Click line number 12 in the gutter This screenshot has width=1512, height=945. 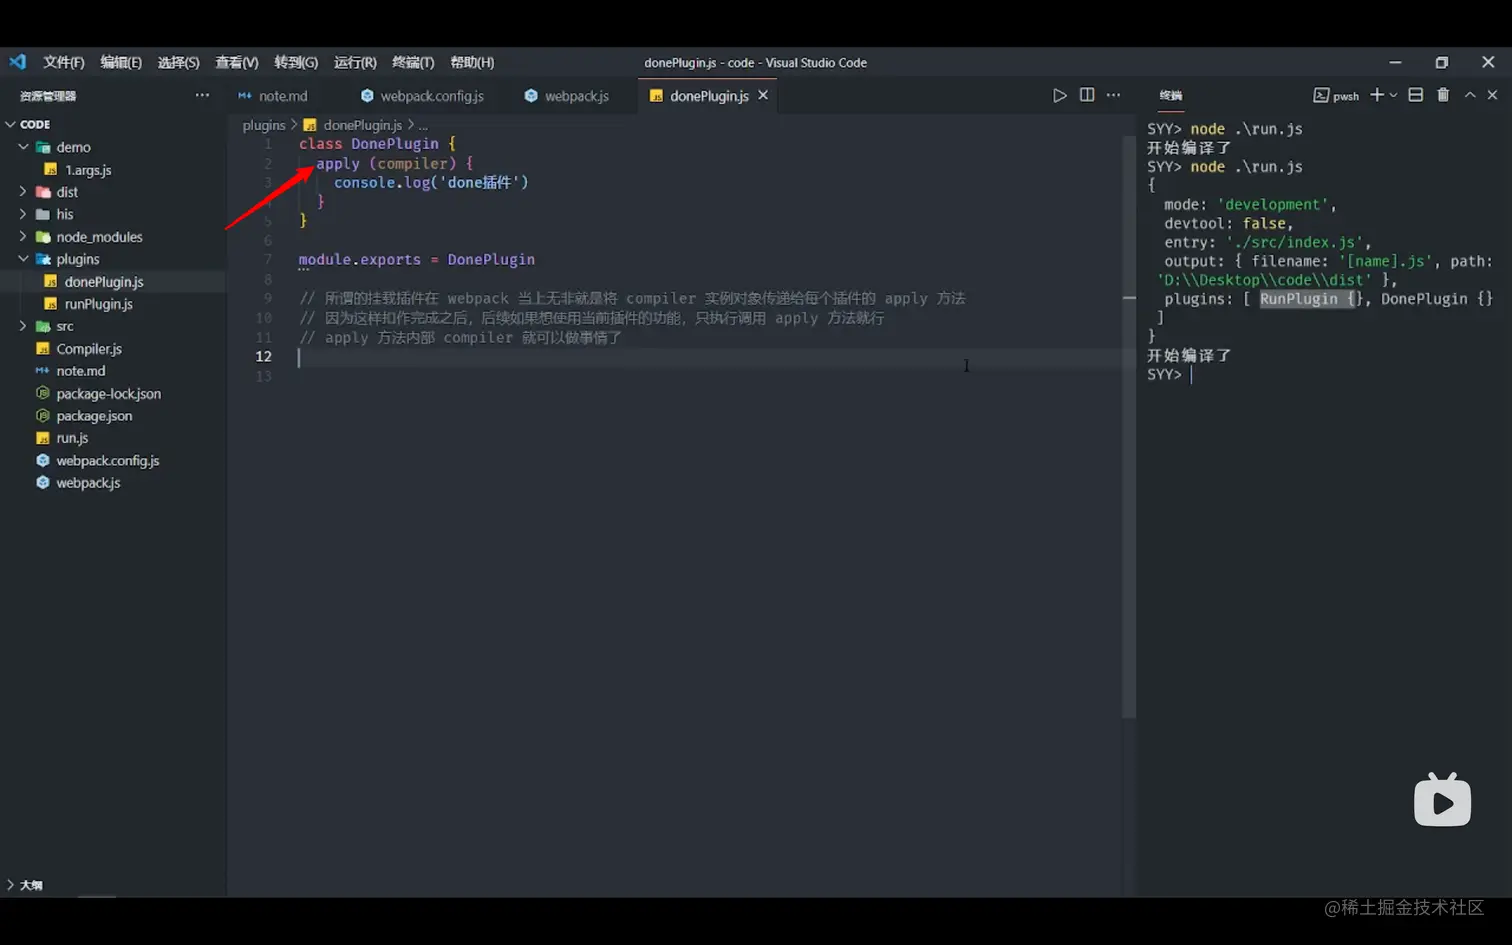click(263, 356)
